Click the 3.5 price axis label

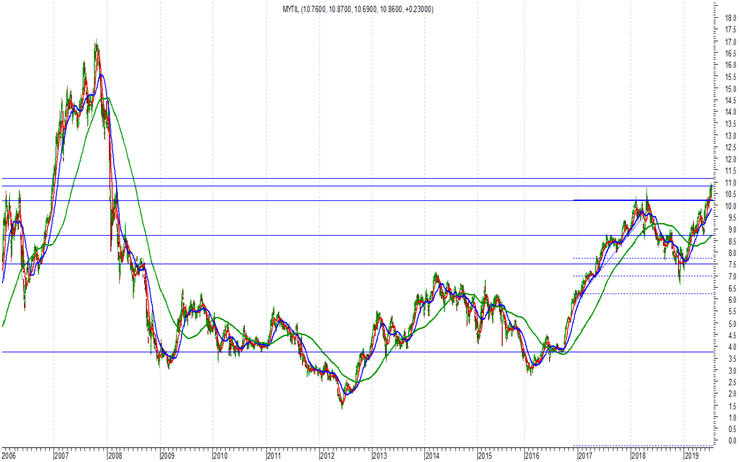(x=732, y=359)
